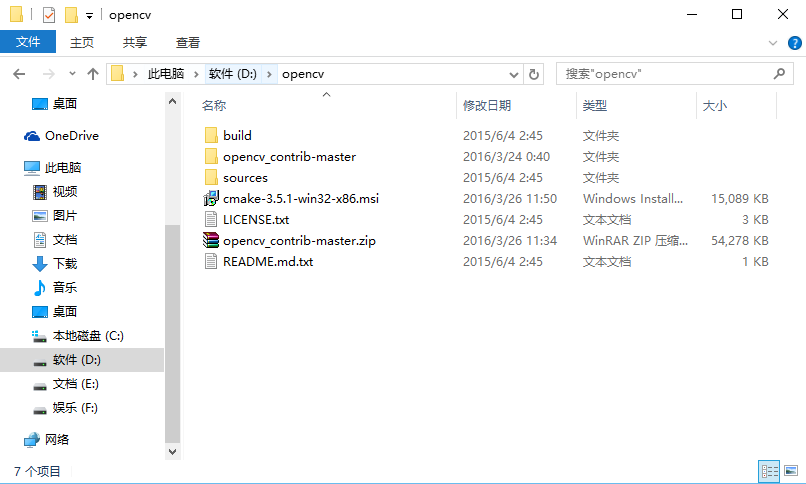Go up one folder level
The height and width of the screenshot is (484, 806).
point(93,74)
